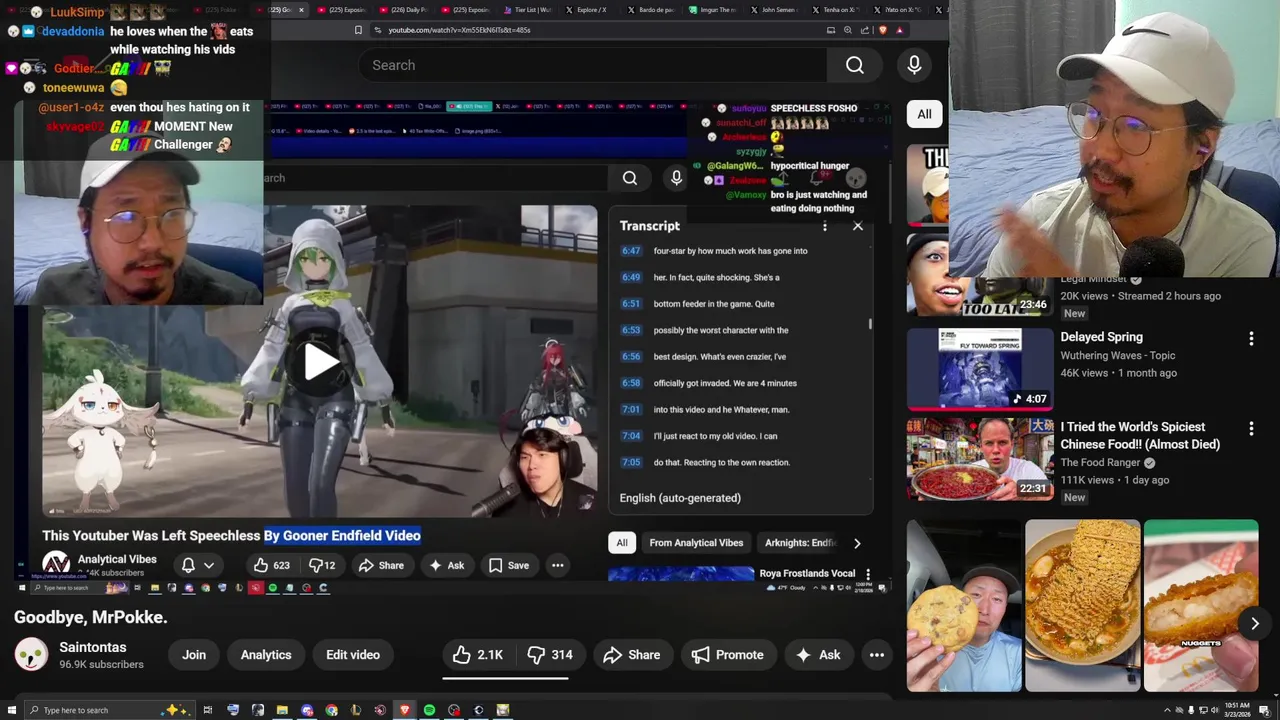Click the Edit video button
The image size is (1280, 720).
coord(353,655)
